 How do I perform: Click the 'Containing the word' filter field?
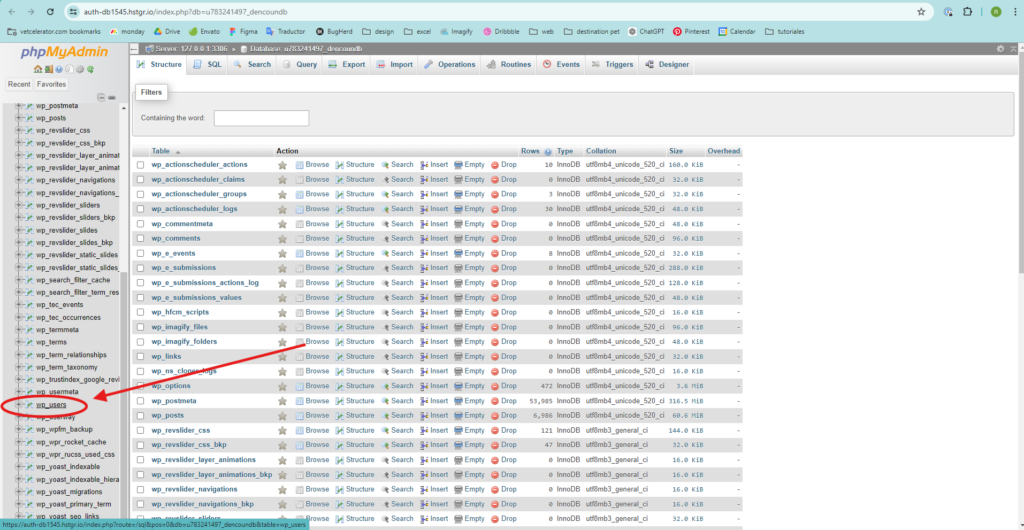(261, 118)
